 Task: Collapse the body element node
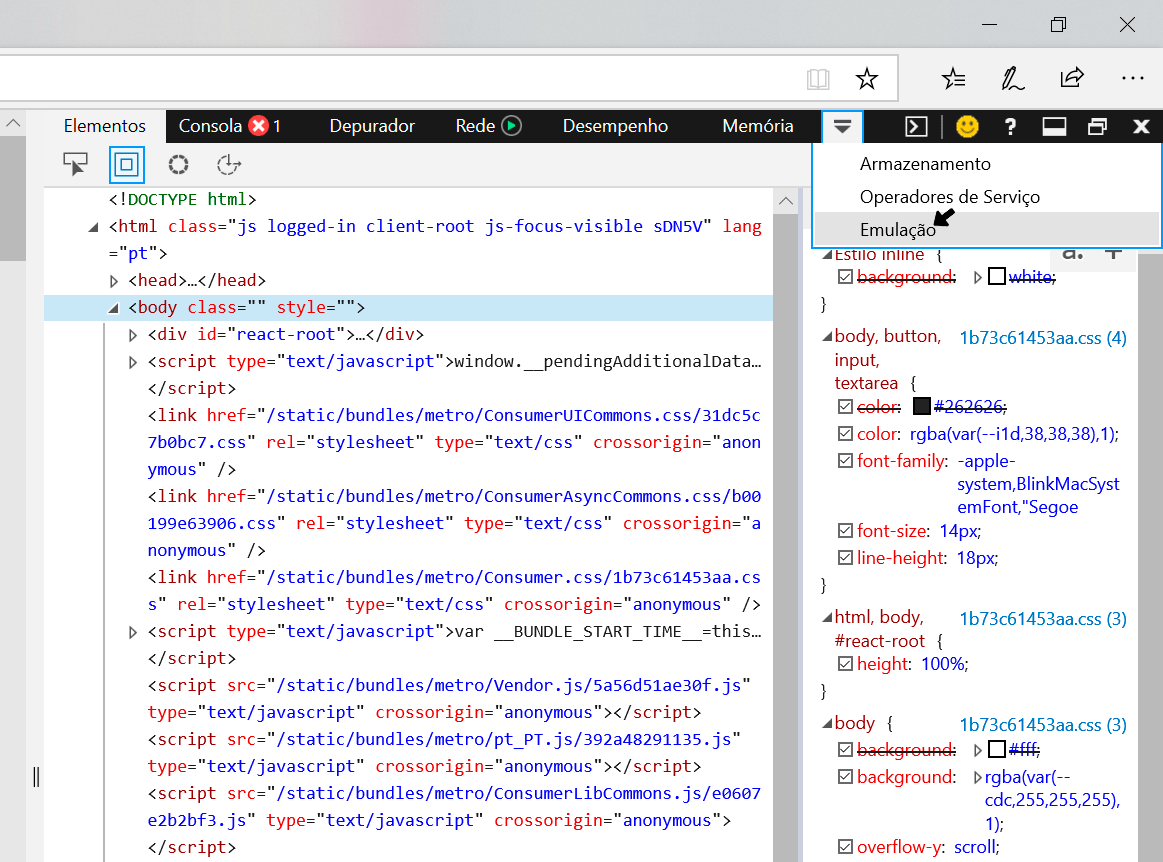[x=113, y=308]
